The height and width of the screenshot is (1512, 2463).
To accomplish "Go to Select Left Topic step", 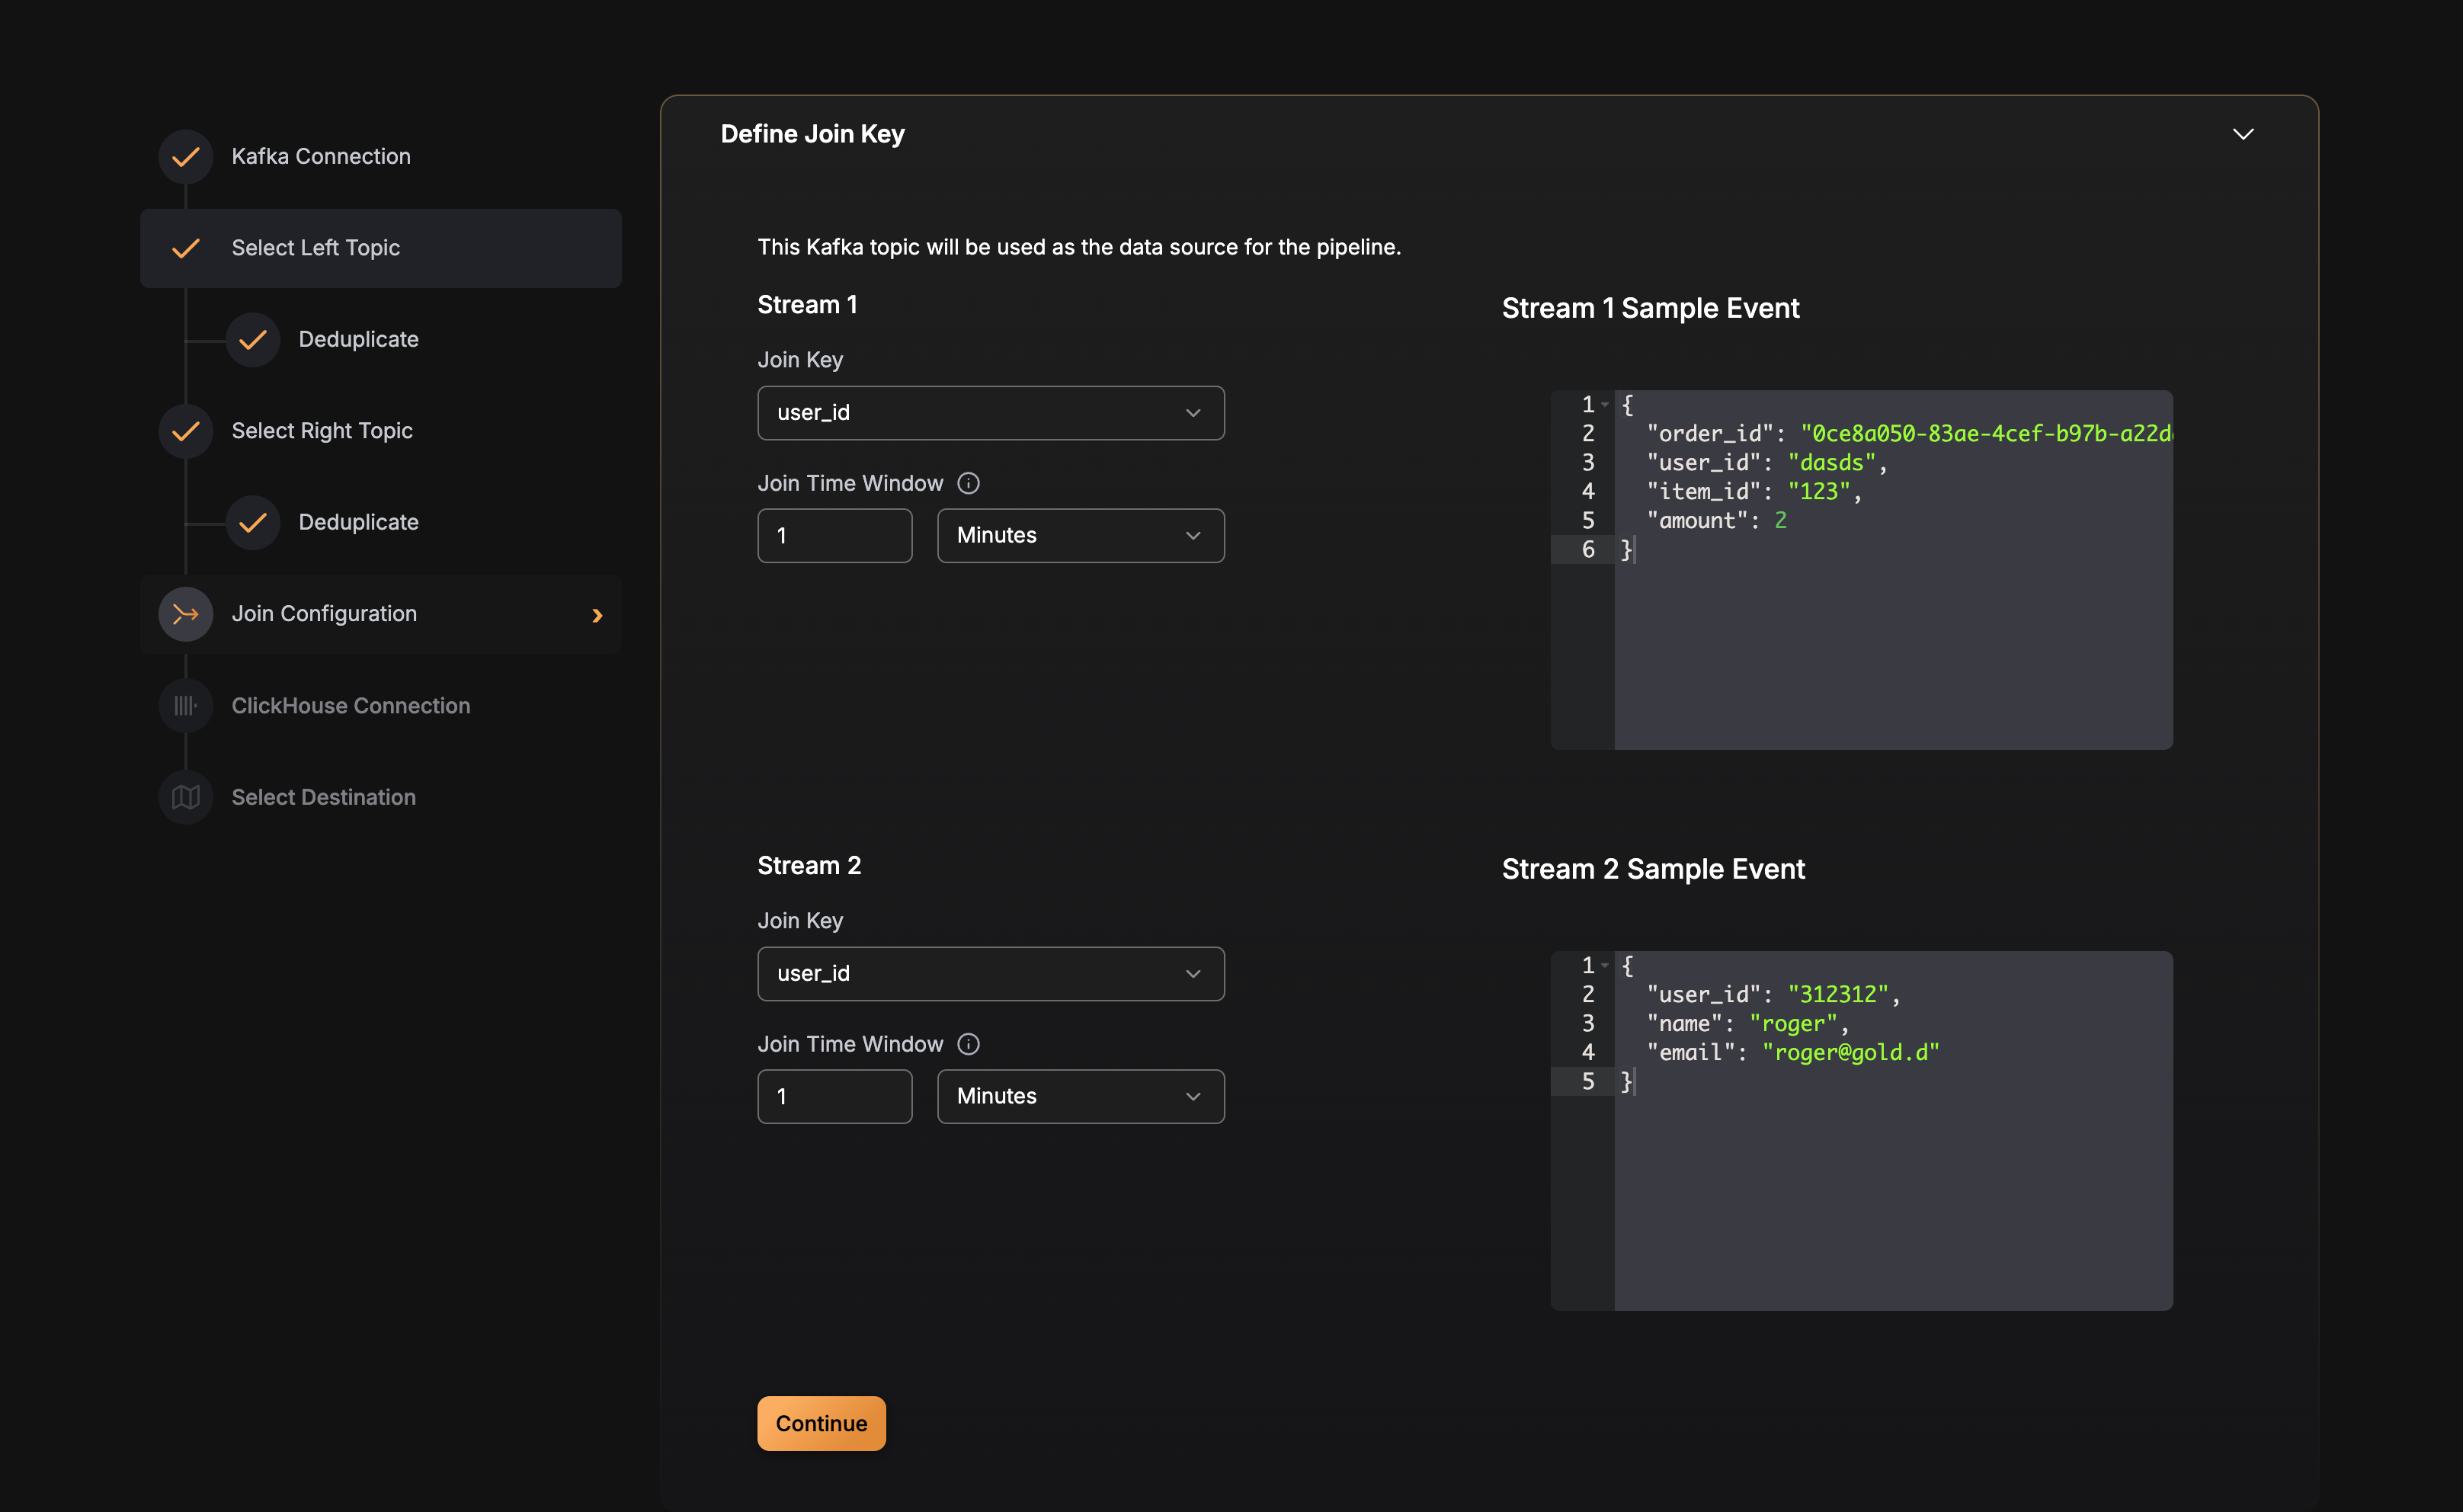I will click(380, 248).
